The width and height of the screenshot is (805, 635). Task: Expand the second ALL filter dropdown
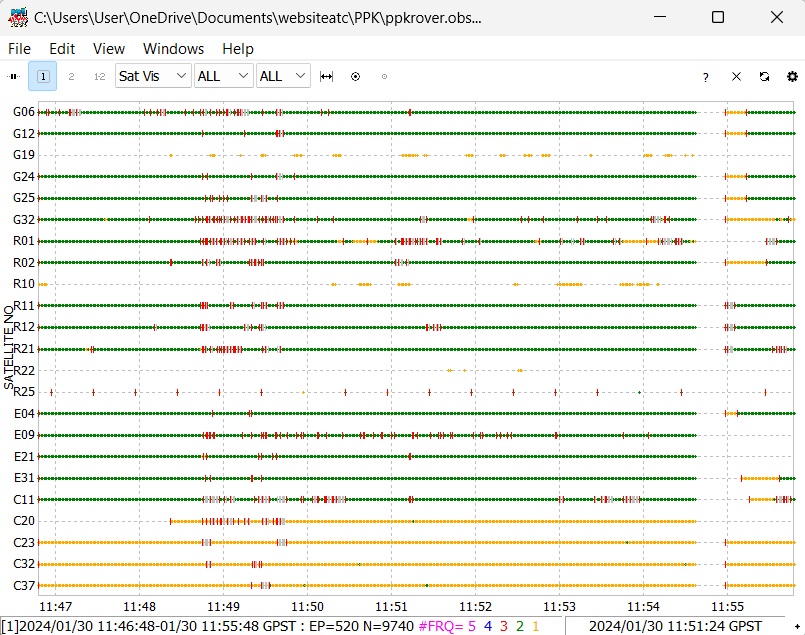point(283,76)
